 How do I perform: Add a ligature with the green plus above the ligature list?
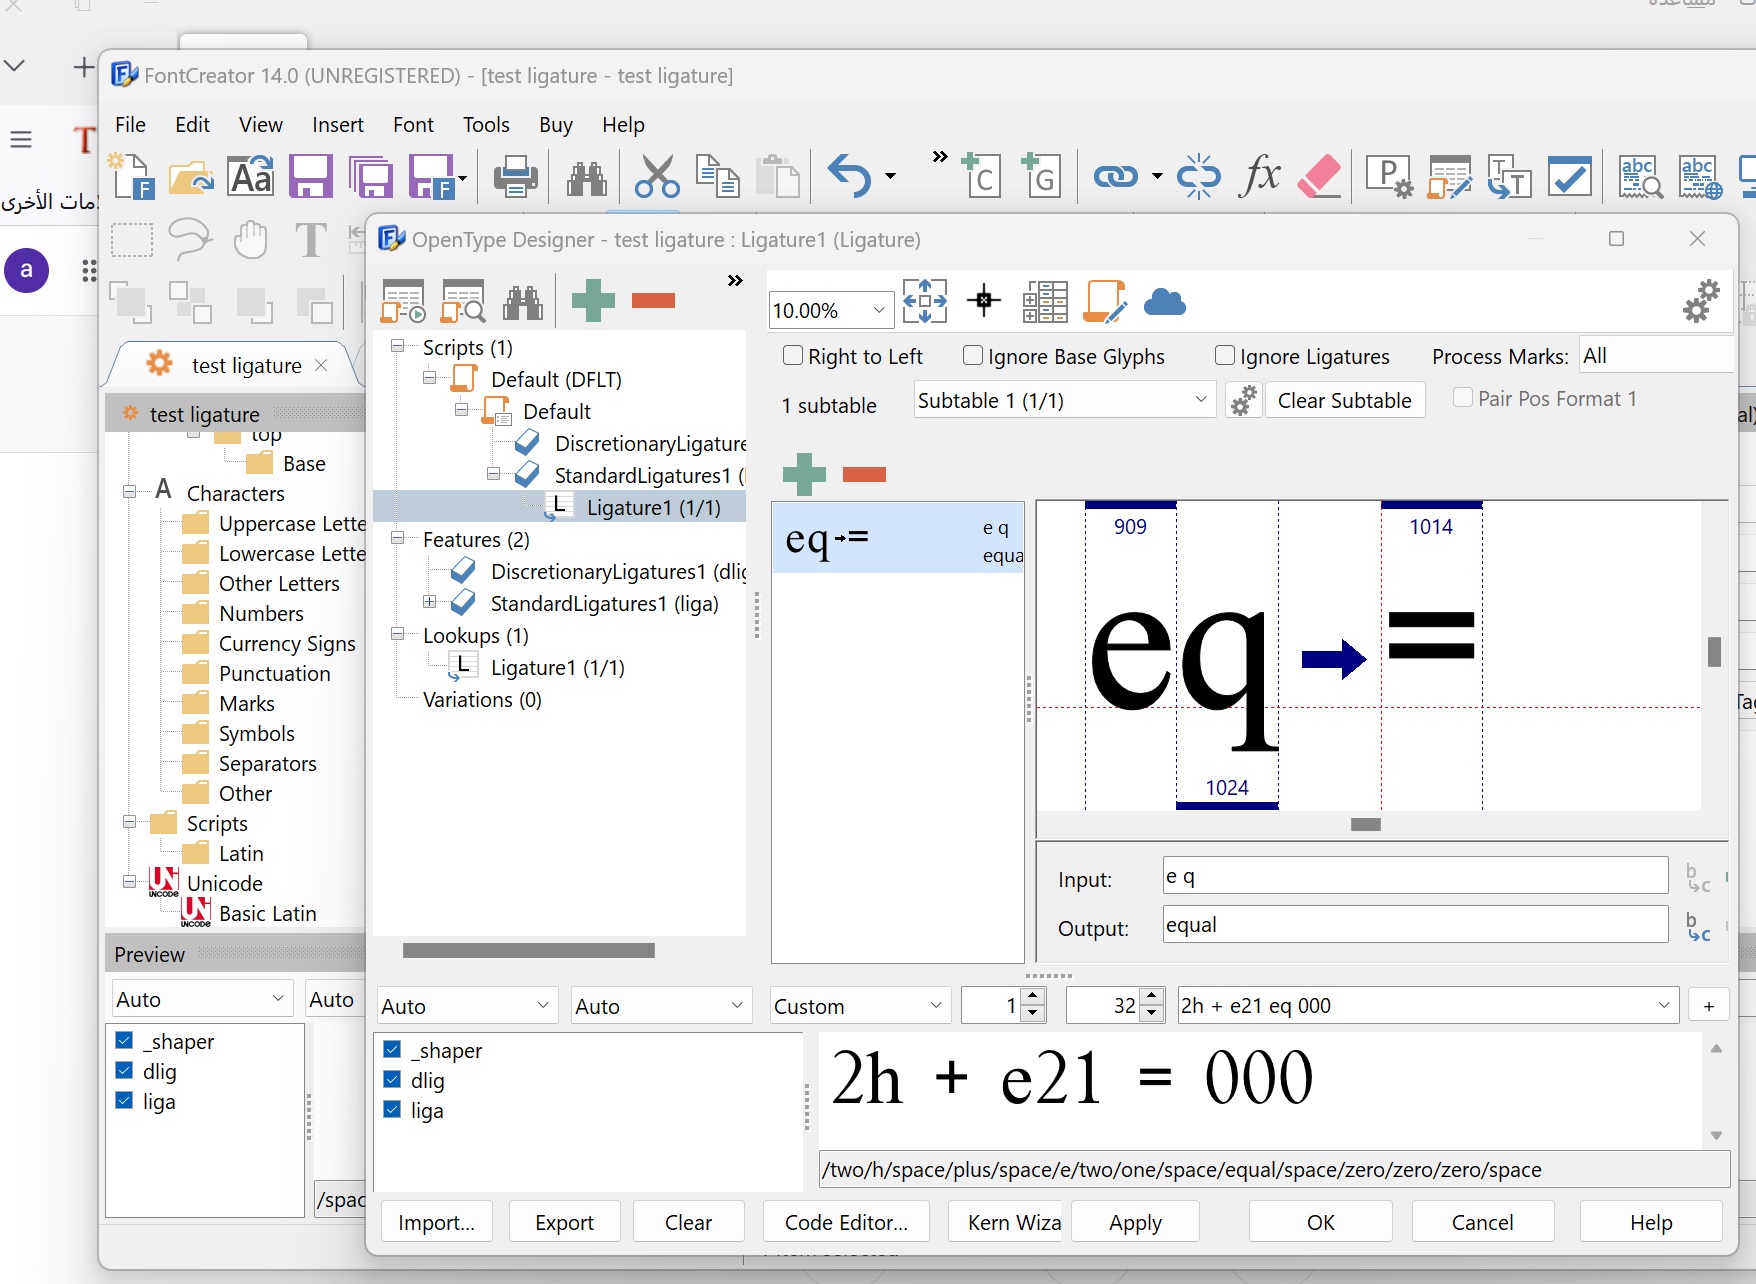[804, 474]
